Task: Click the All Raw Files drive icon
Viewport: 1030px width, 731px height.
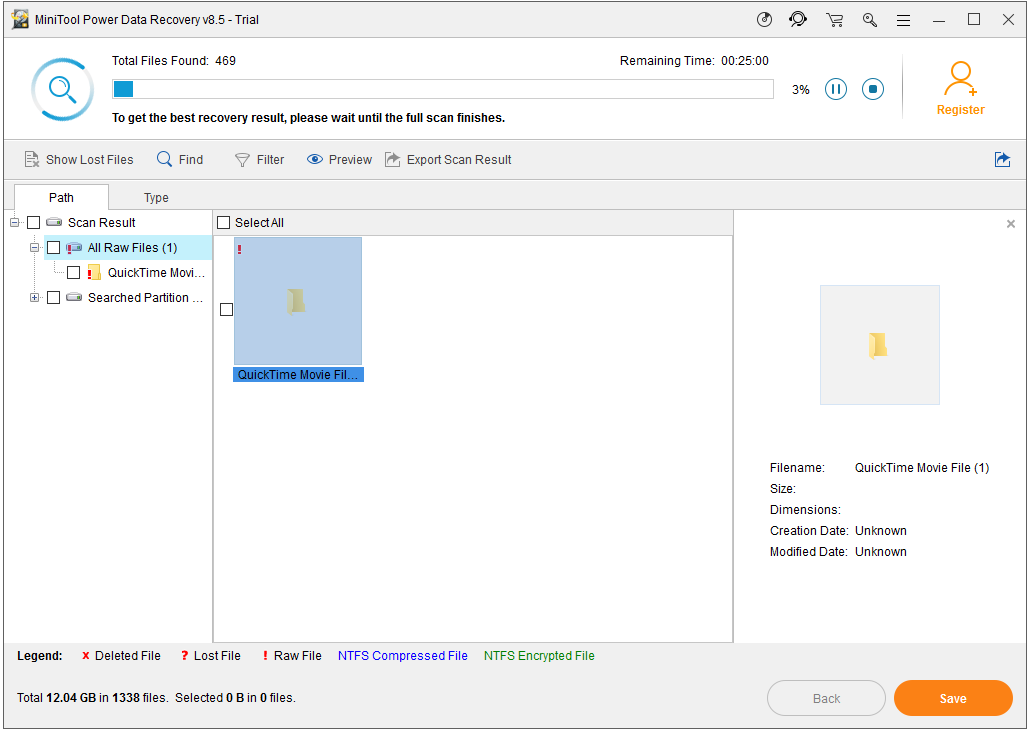Action: pyautogui.click(x=74, y=248)
